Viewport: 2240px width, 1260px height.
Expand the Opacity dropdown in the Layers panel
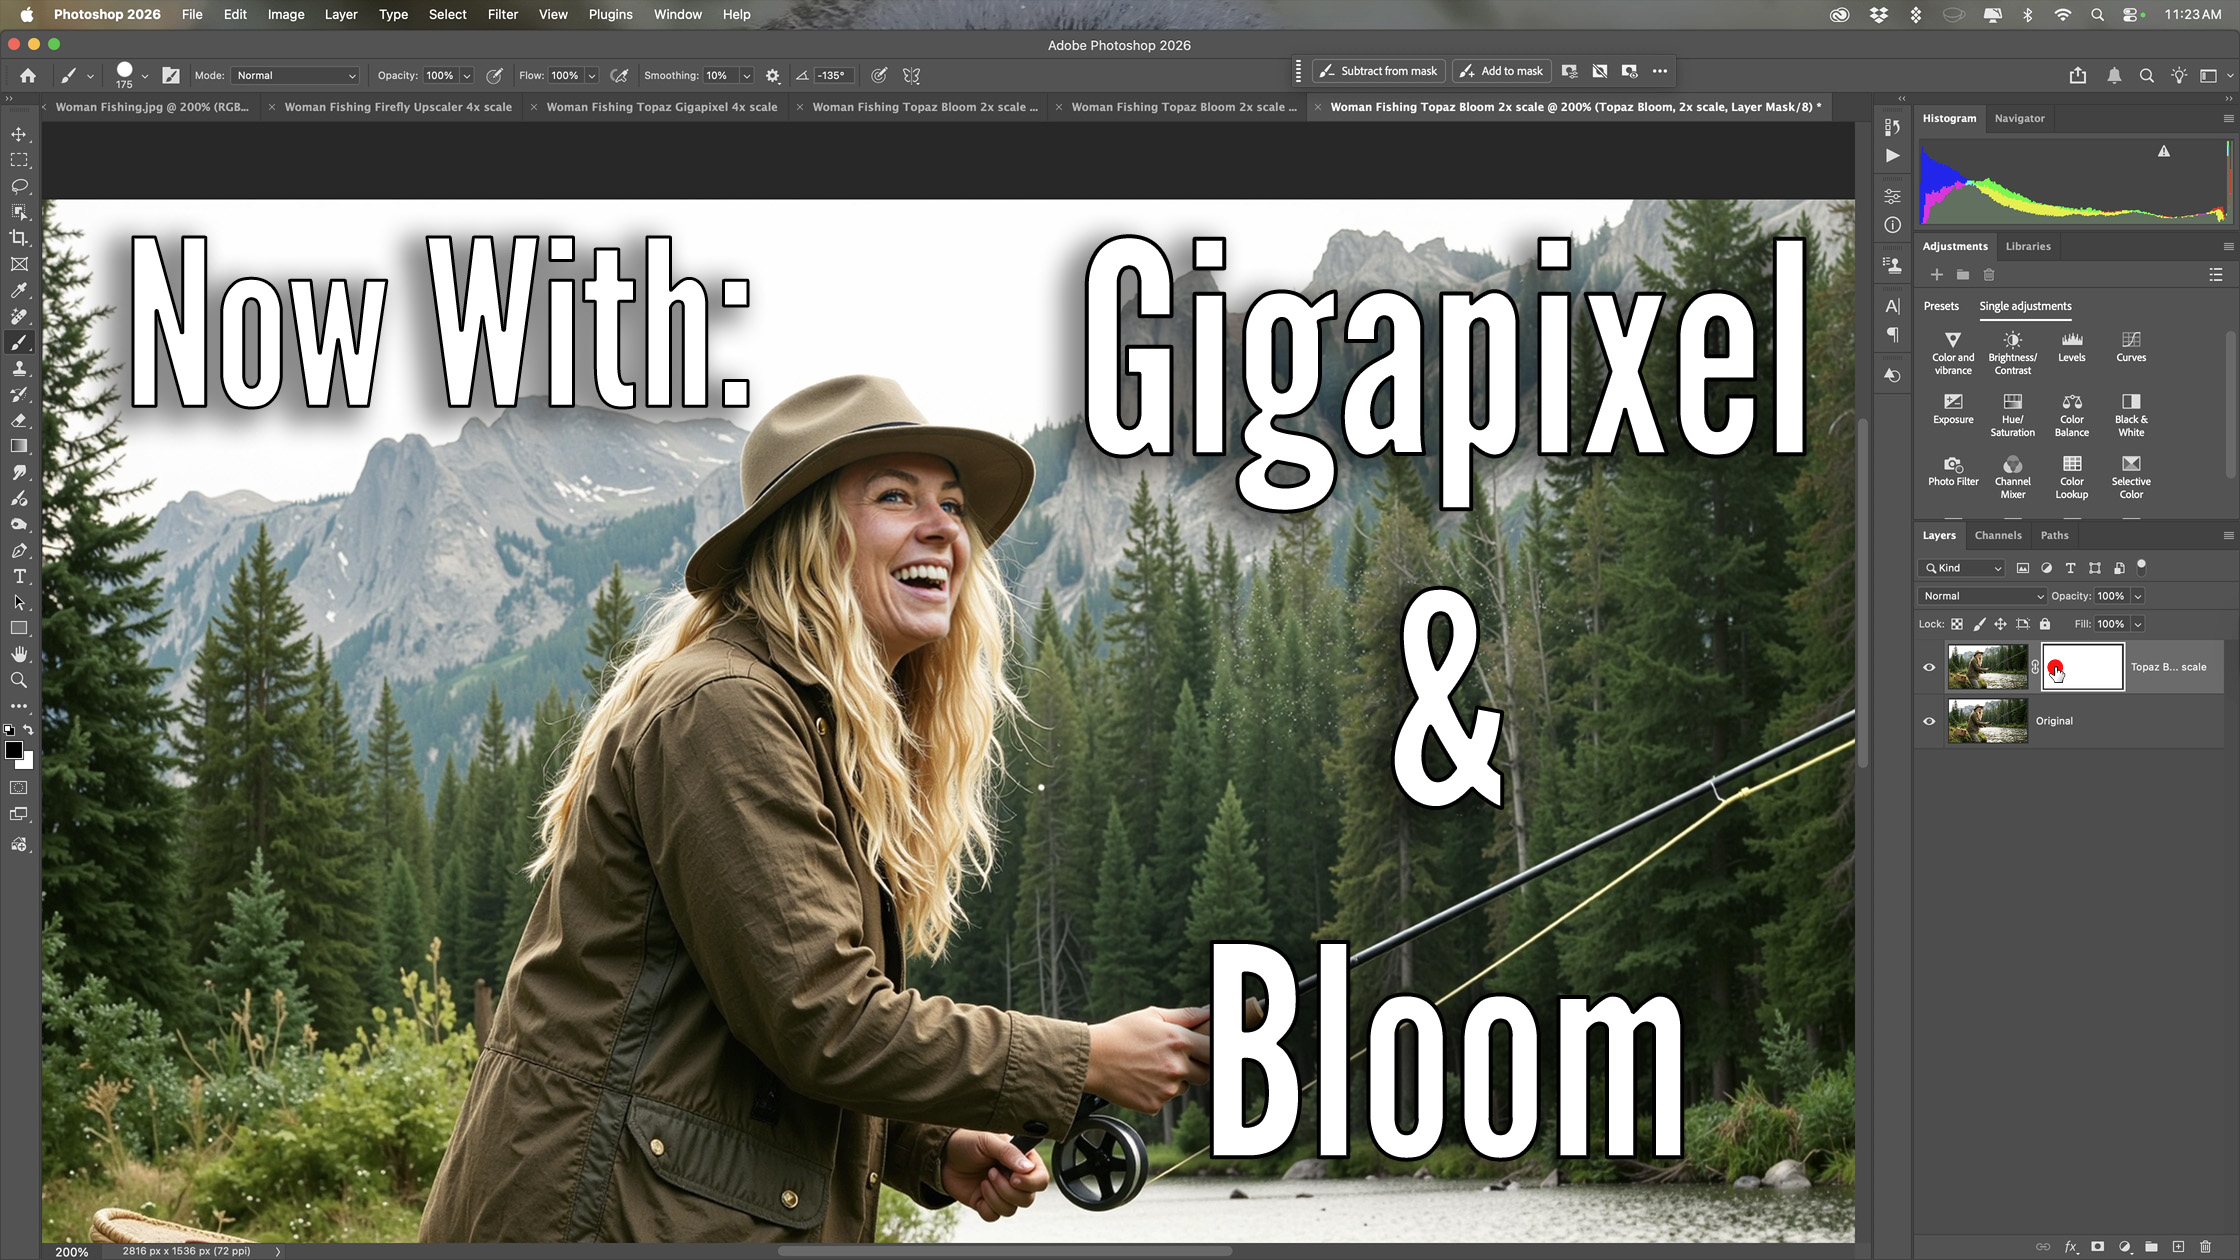point(2138,596)
